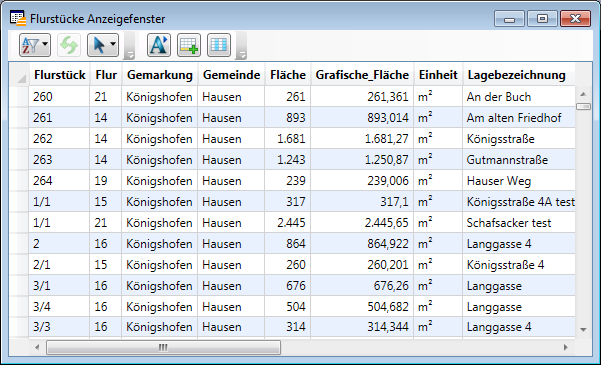601x365 pixels.
Task: Click the blue table columns icon
Action: [219, 45]
